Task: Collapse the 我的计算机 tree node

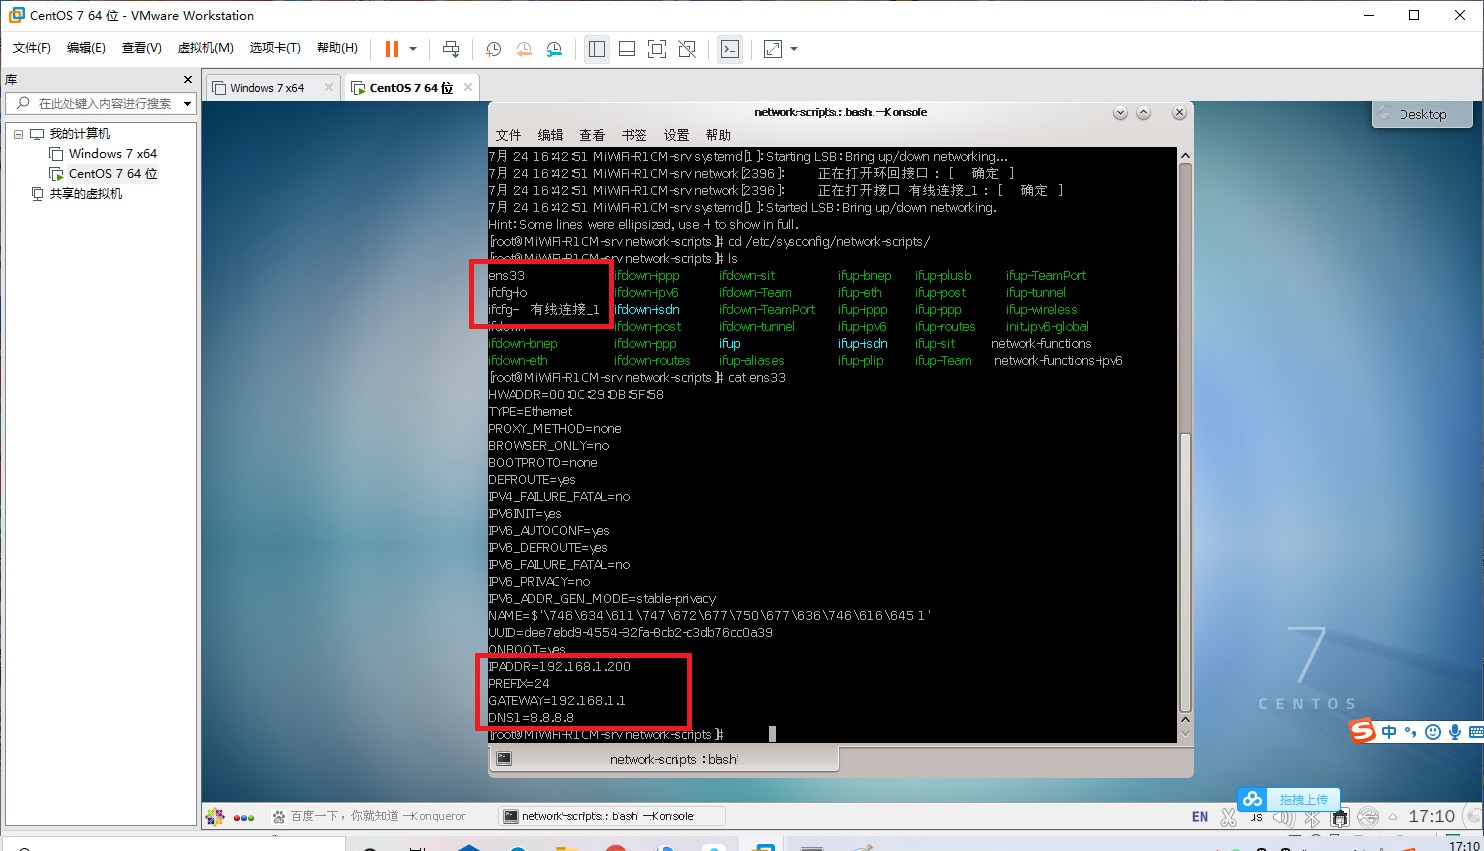Action: (18, 134)
